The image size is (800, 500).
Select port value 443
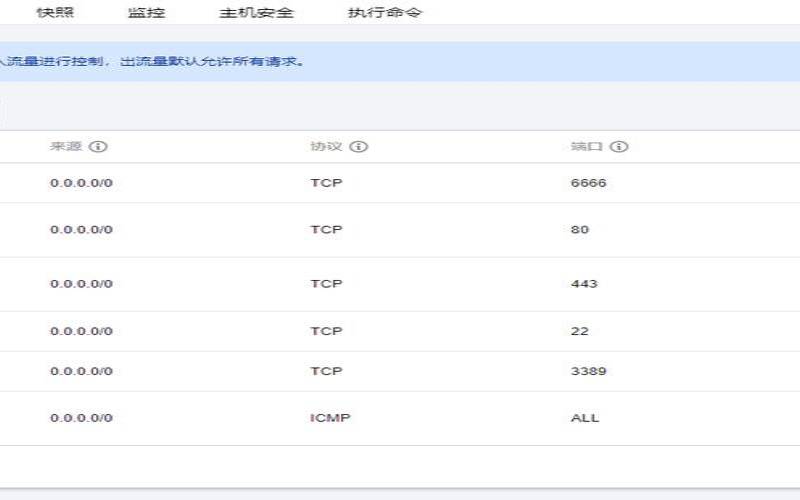click(584, 284)
